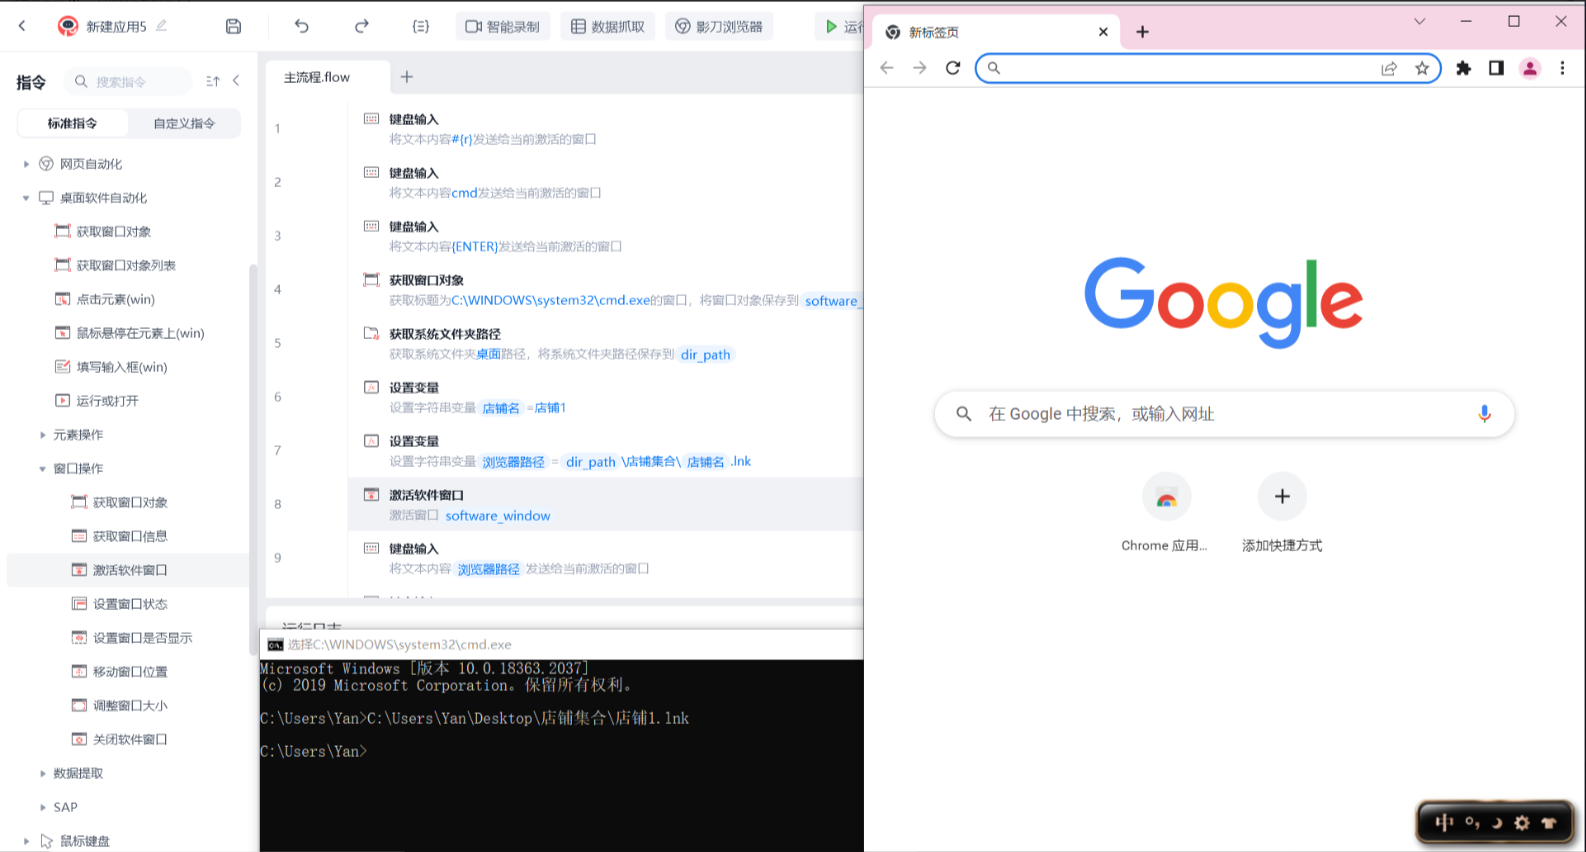Image resolution: width=1586 pixels, height=852 pixels.
Task: Open Chrome's side panel icon
Action: [x=1496, y=68]
